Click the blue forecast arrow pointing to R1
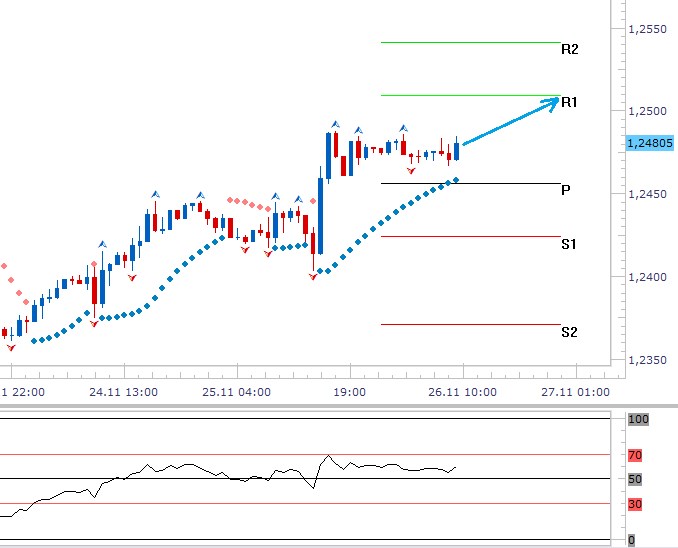Image resolution: width=678 pixels, height=548 pixels. [x=510, y=123]
